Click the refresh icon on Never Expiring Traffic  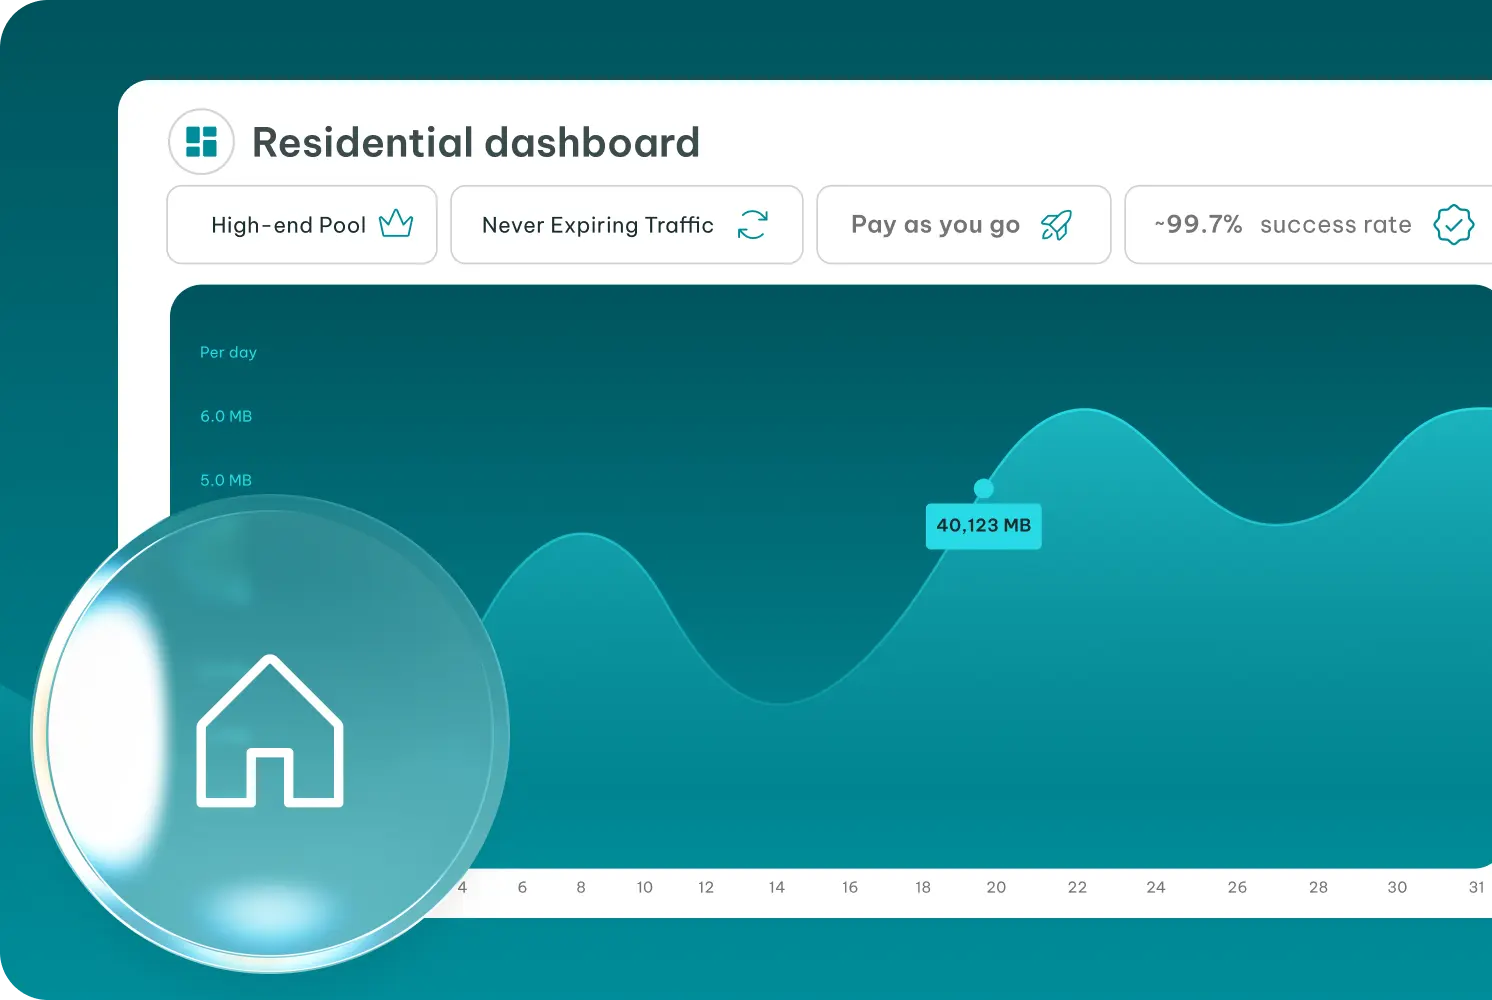pyautogui.click(x=753, y=225)
